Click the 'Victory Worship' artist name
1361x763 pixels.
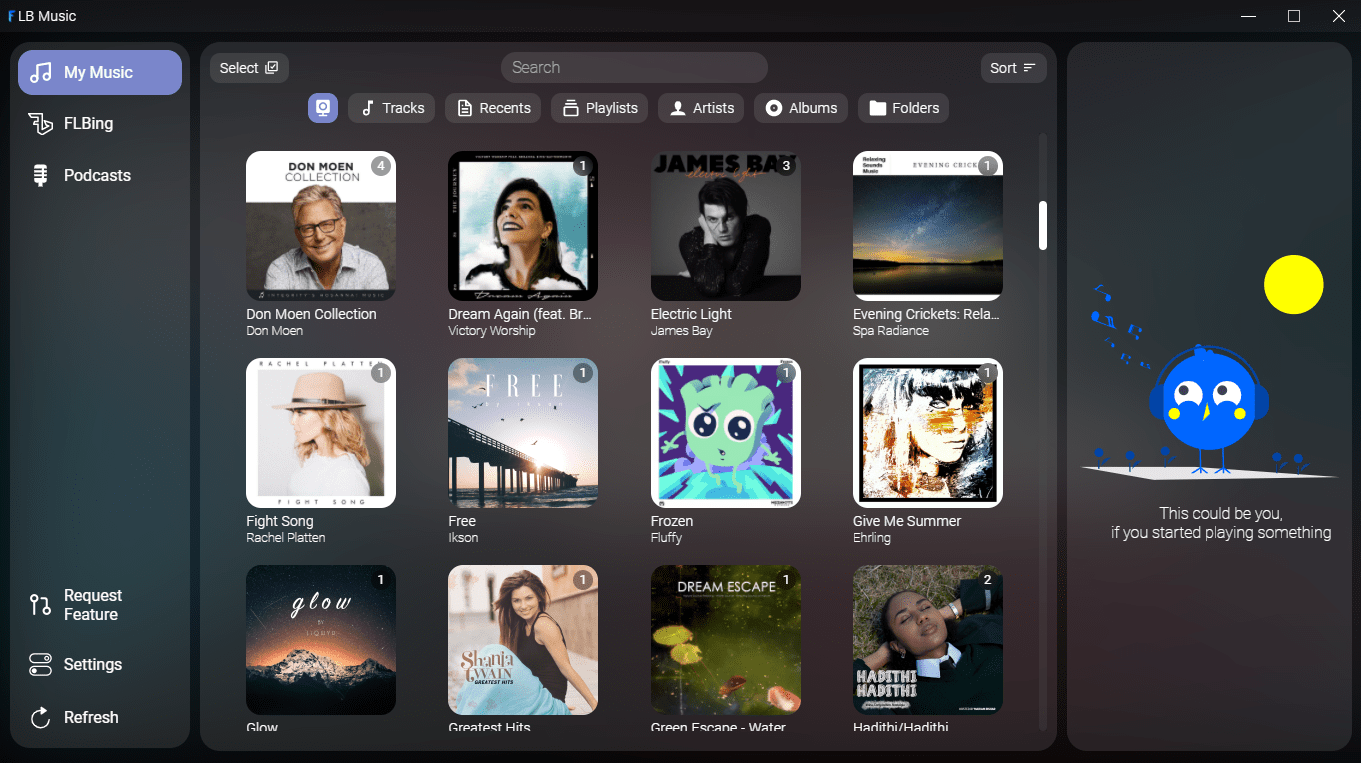point(492,331)
